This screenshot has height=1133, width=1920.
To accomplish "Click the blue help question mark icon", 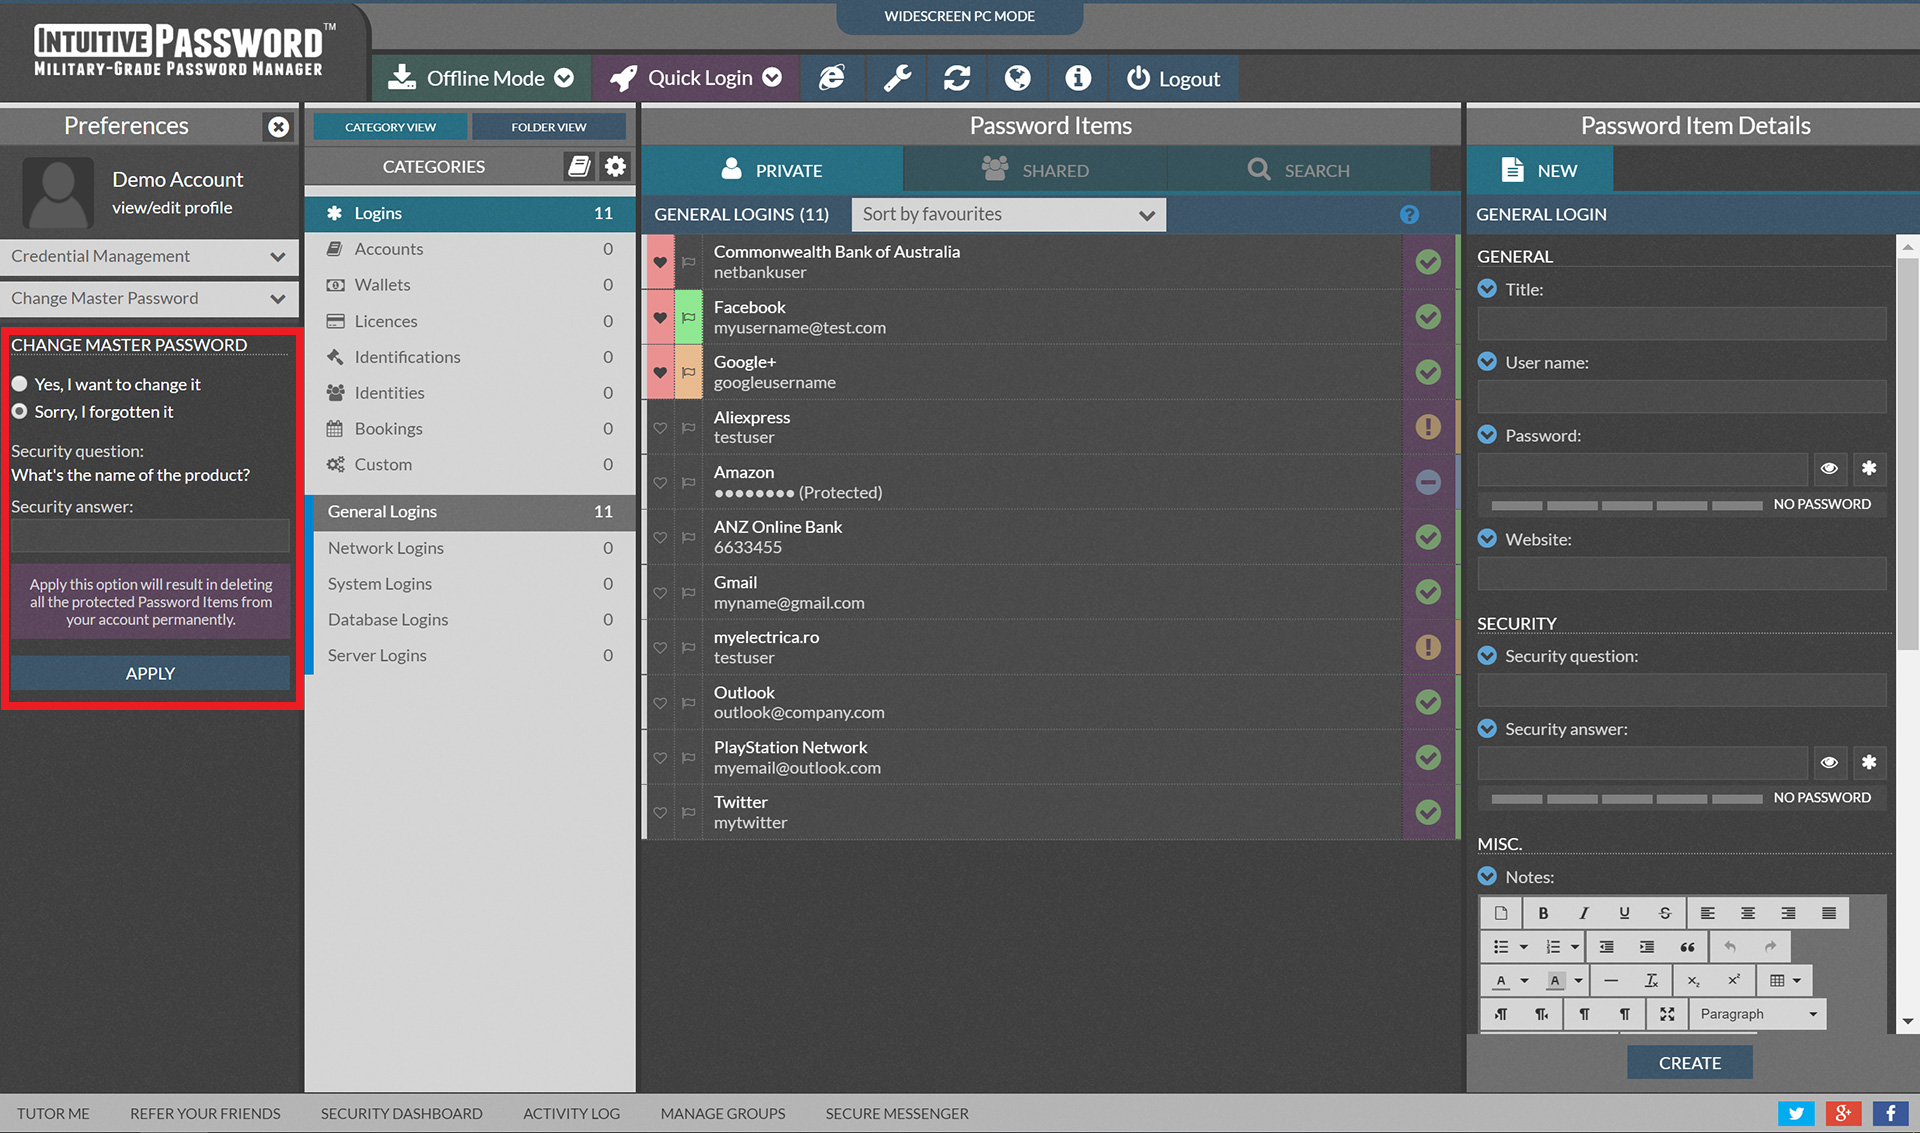I will (1409, 214).
